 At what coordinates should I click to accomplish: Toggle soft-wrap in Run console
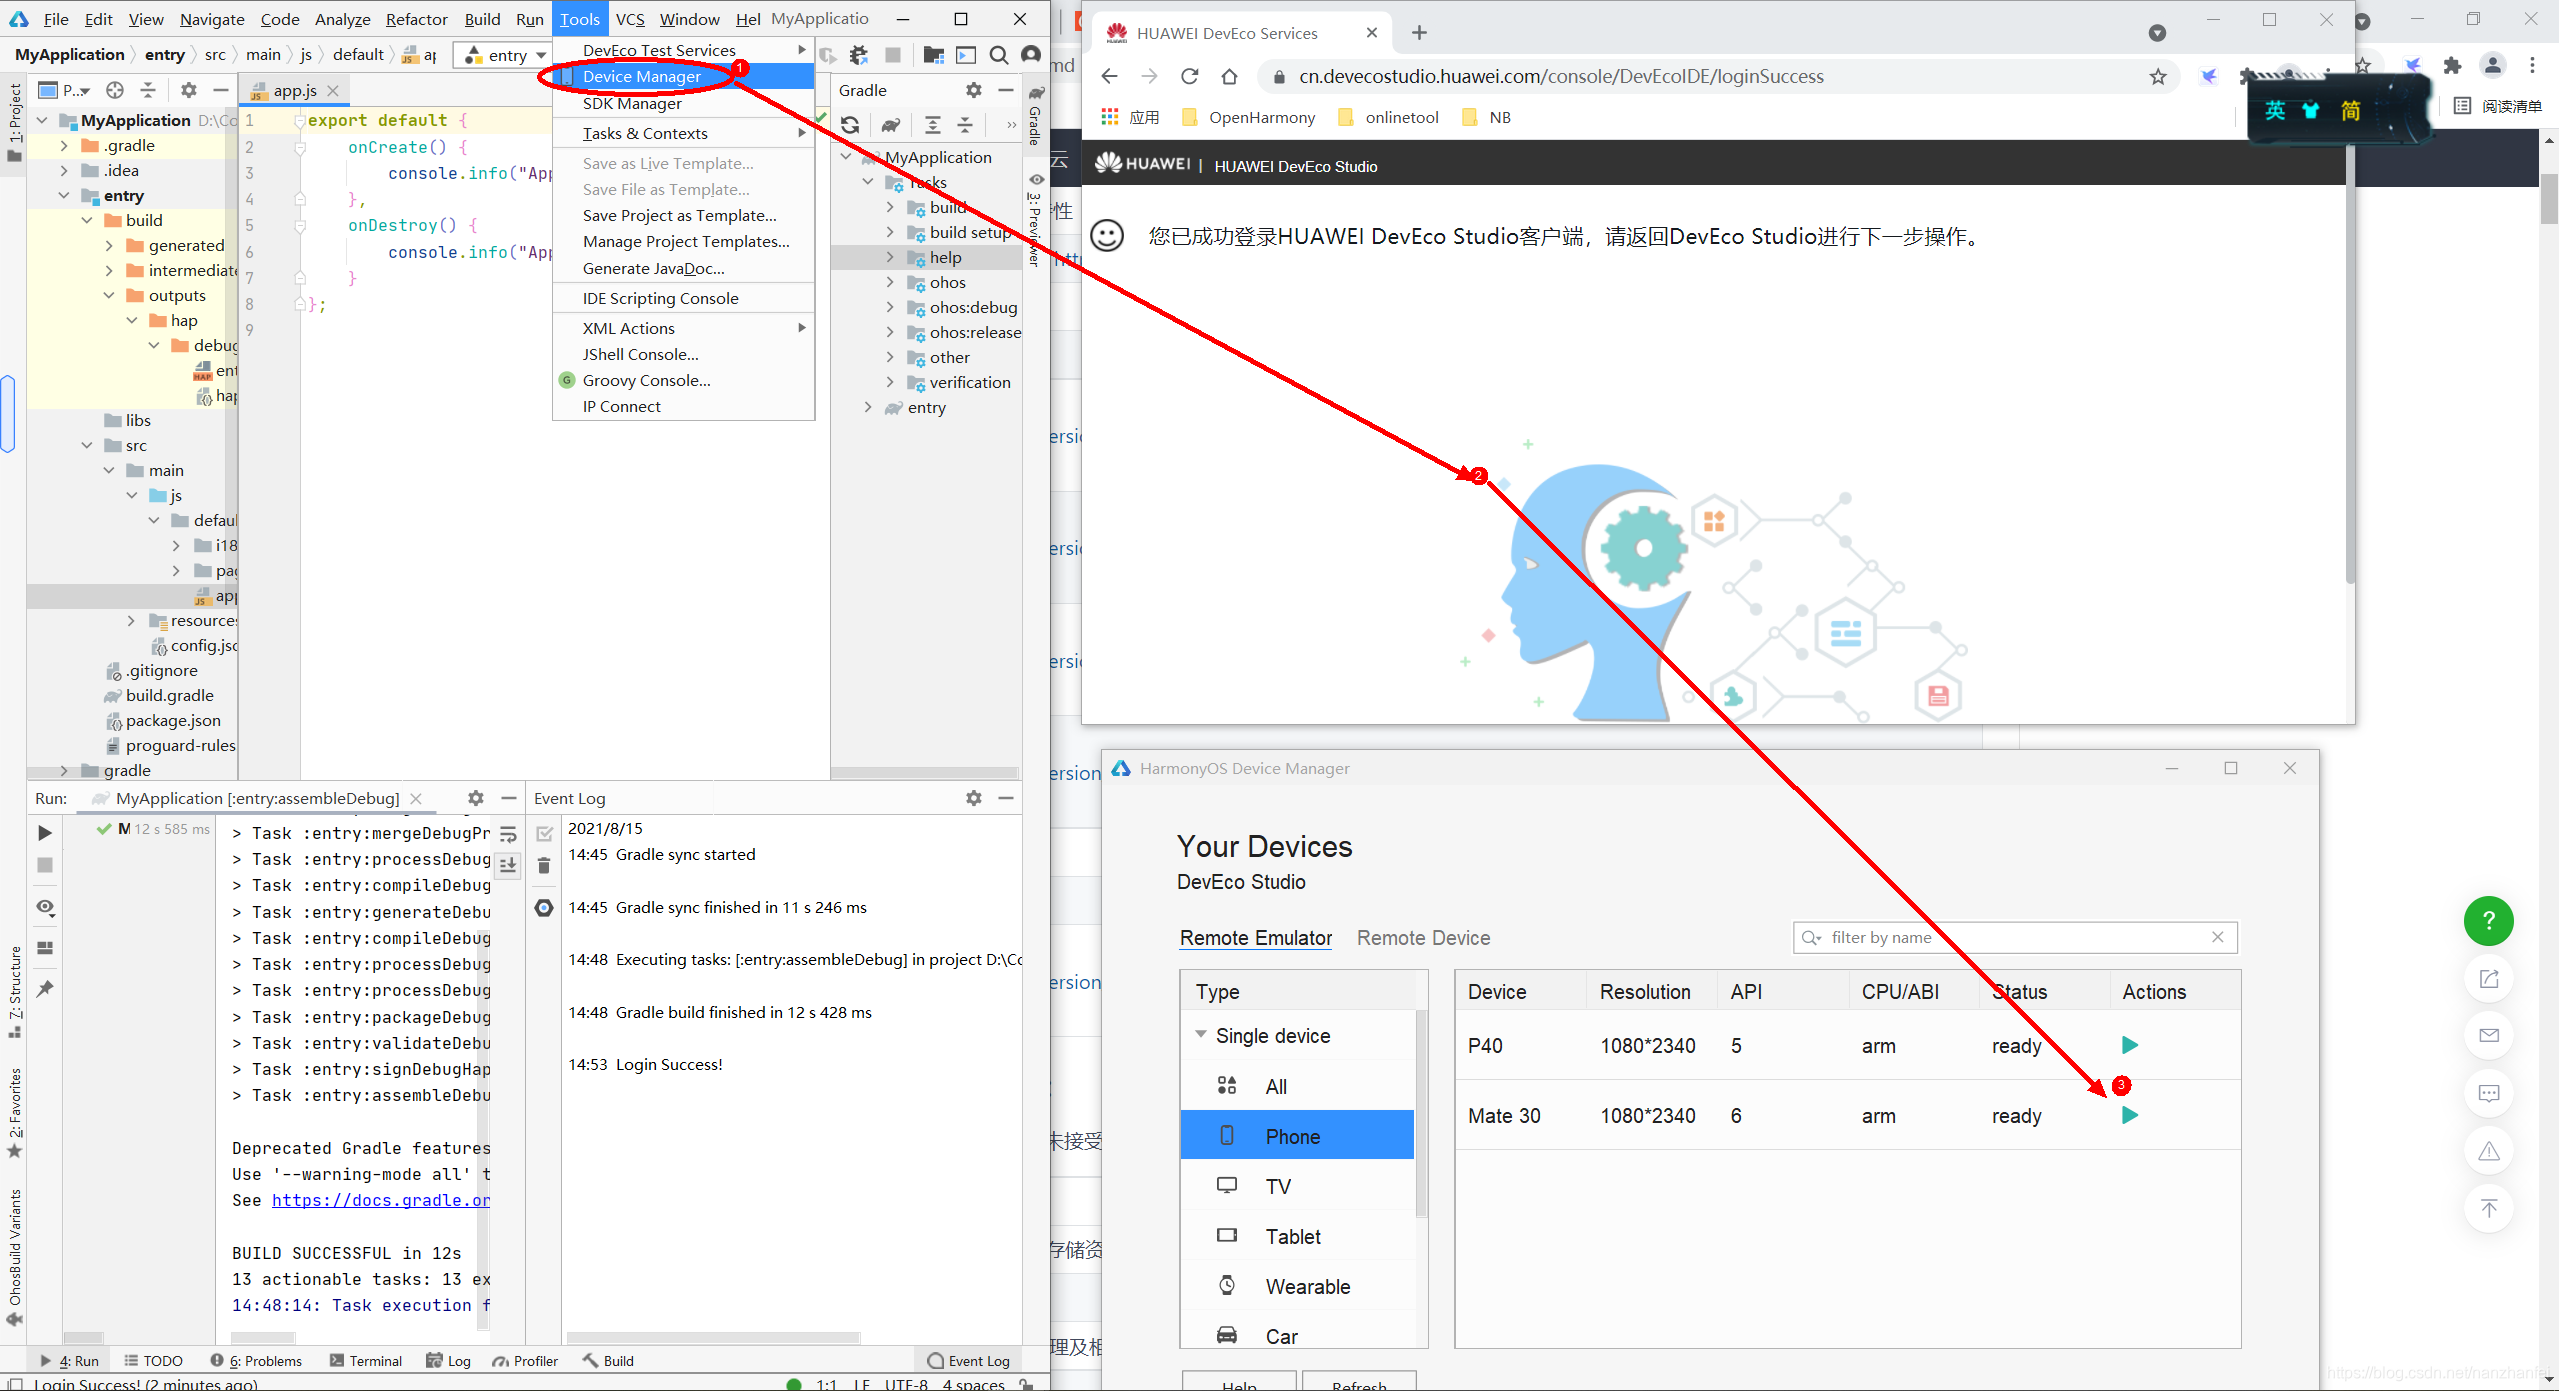click(x=508, y=834)
